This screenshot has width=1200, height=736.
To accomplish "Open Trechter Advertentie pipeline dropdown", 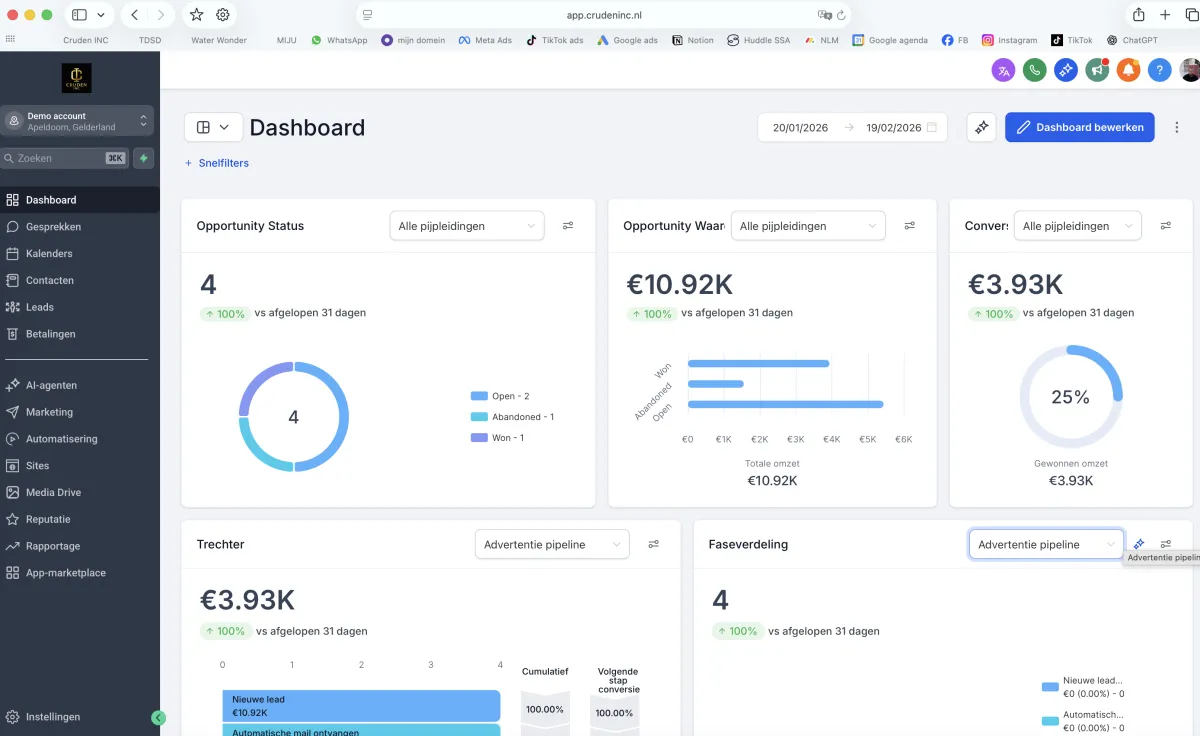I will [x=552, y=544].
